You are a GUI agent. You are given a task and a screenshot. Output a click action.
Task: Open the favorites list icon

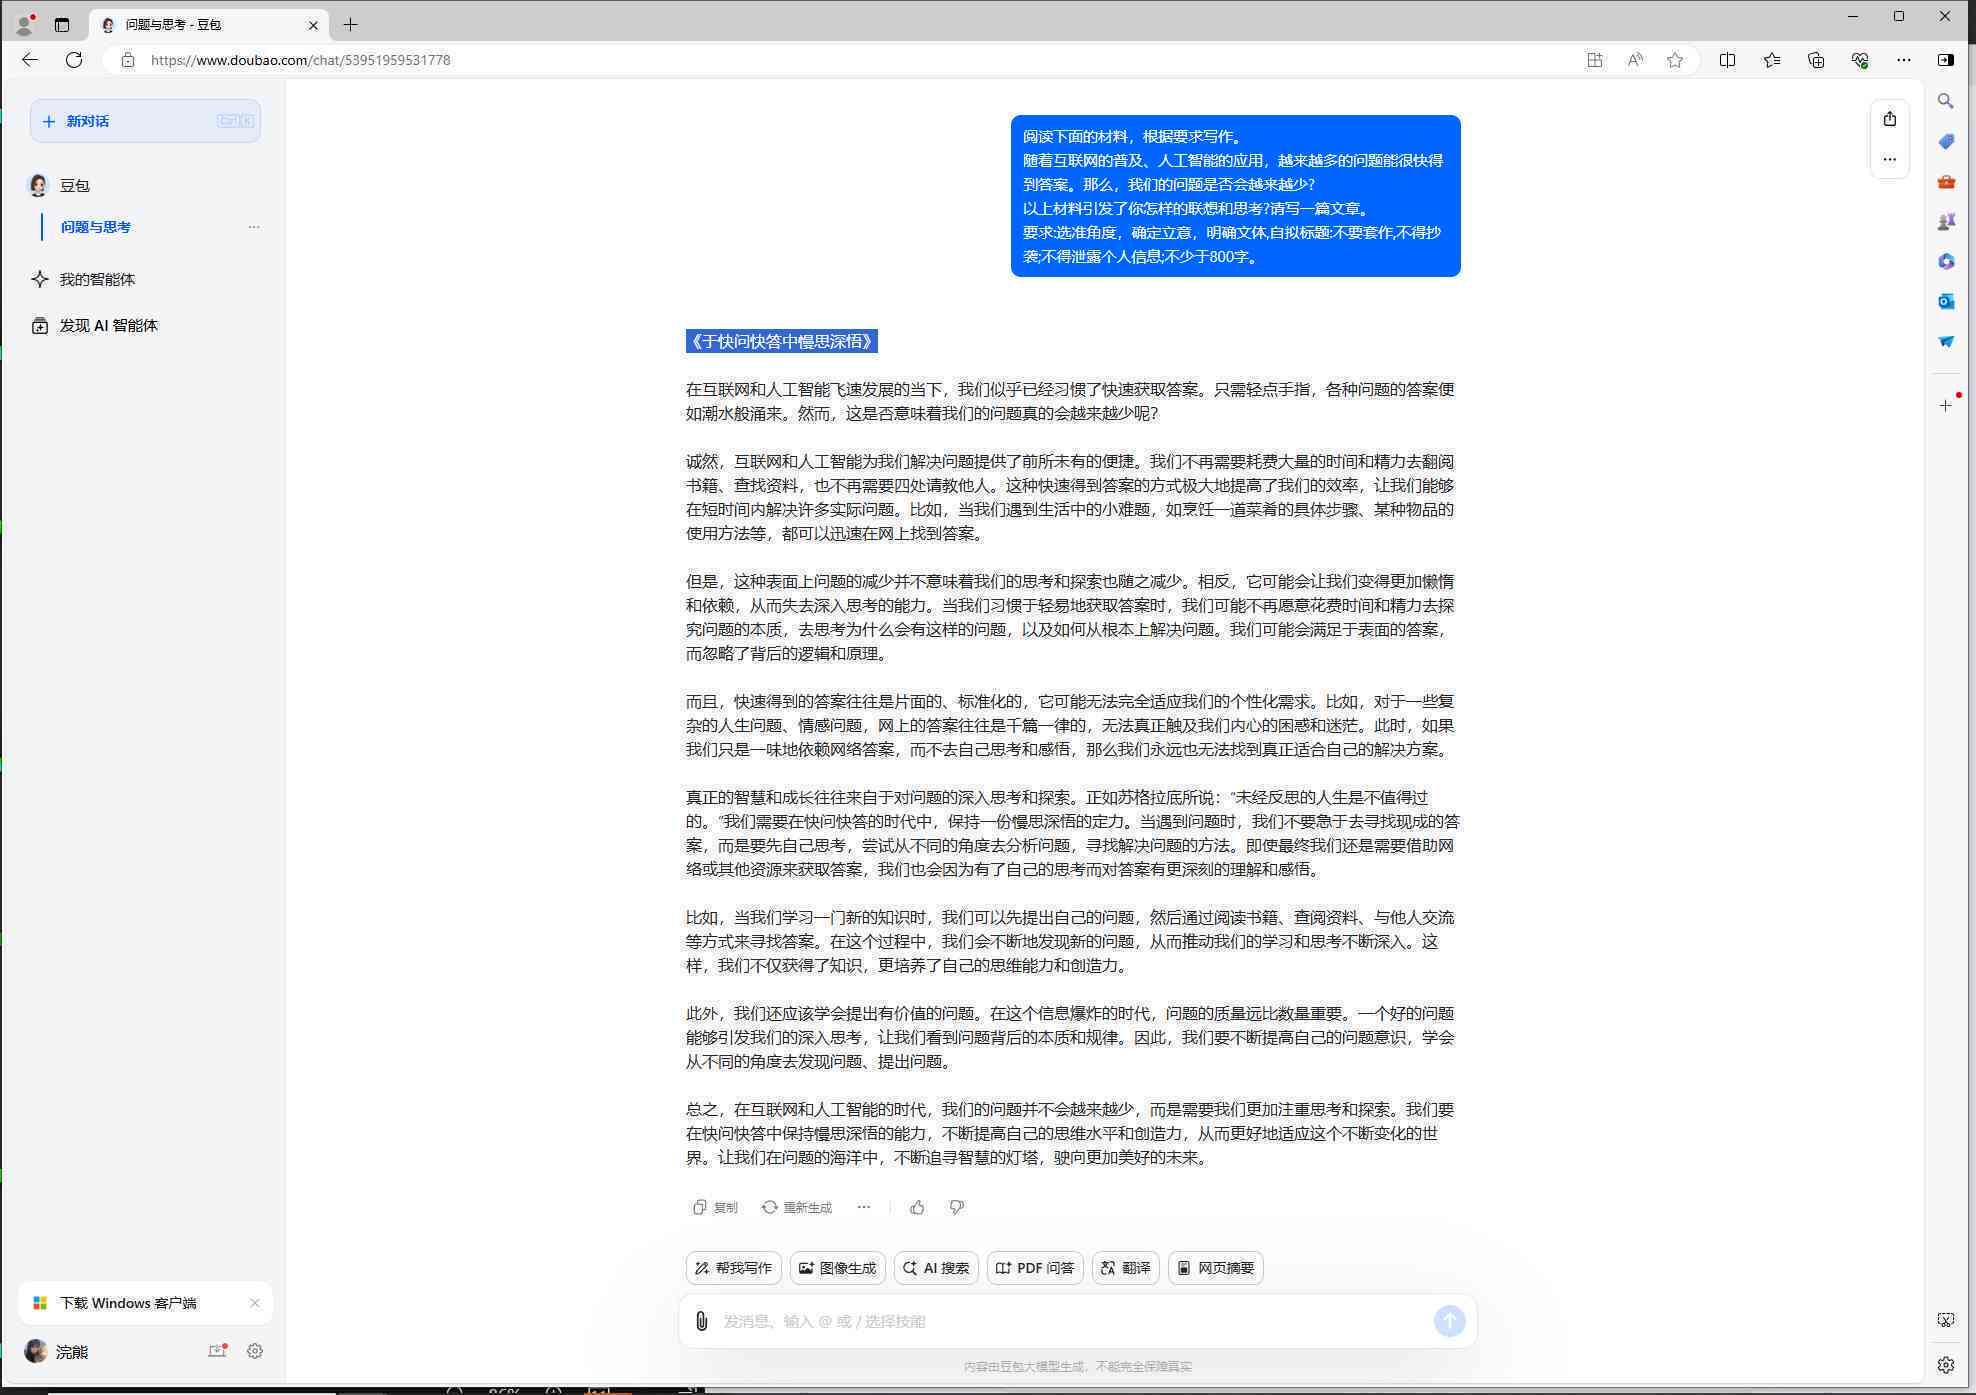[x=1772, y=60]
